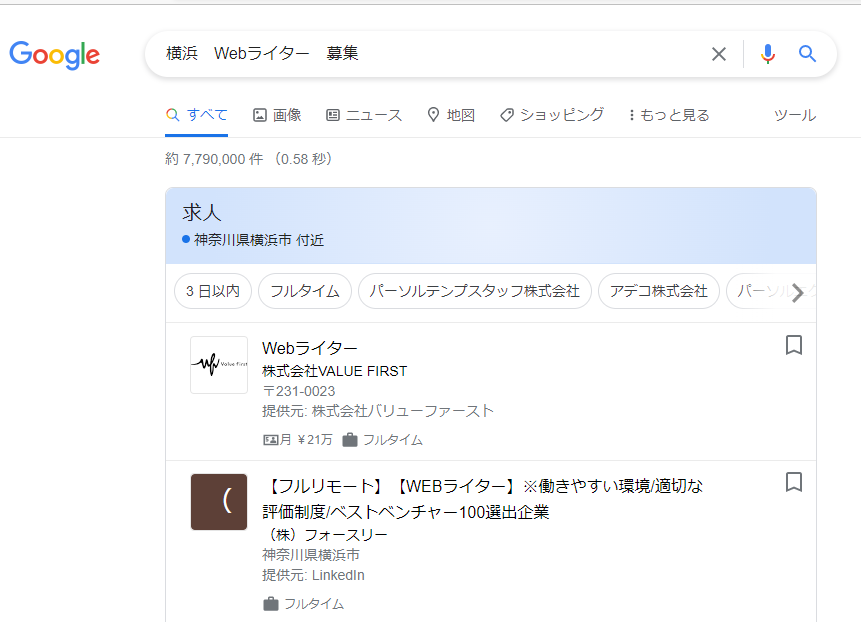
Task: Click the 約 7,790,000 件 result count
Action: [214, 159]
